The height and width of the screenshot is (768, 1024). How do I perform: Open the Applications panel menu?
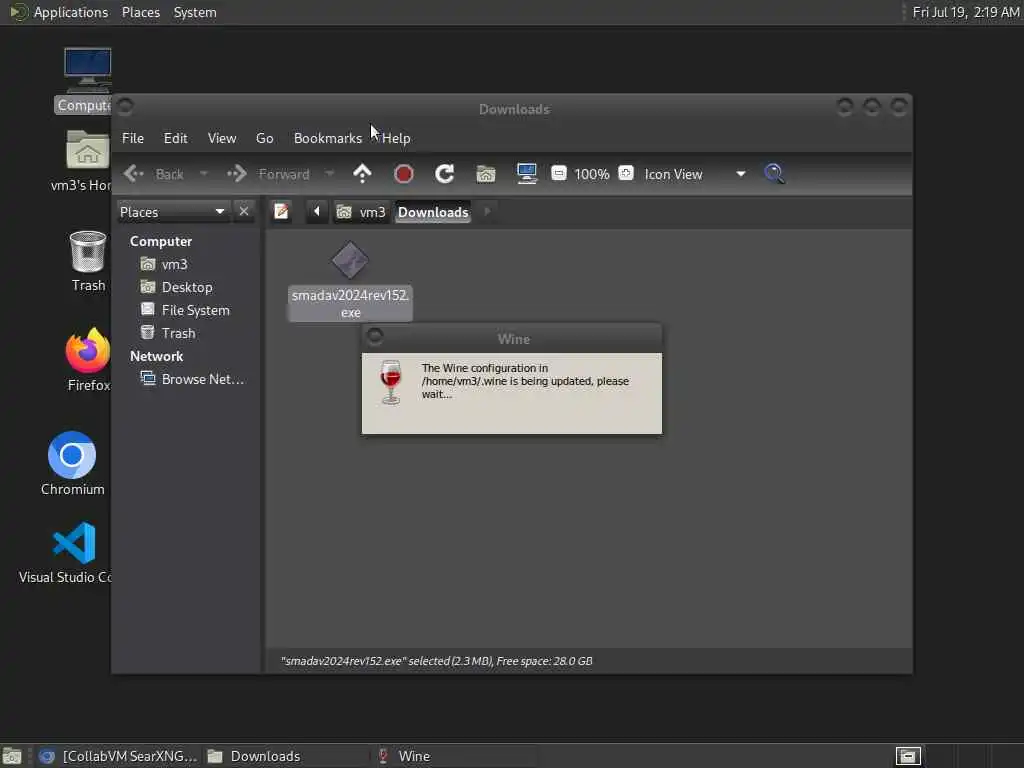click(x=59, y=12)
